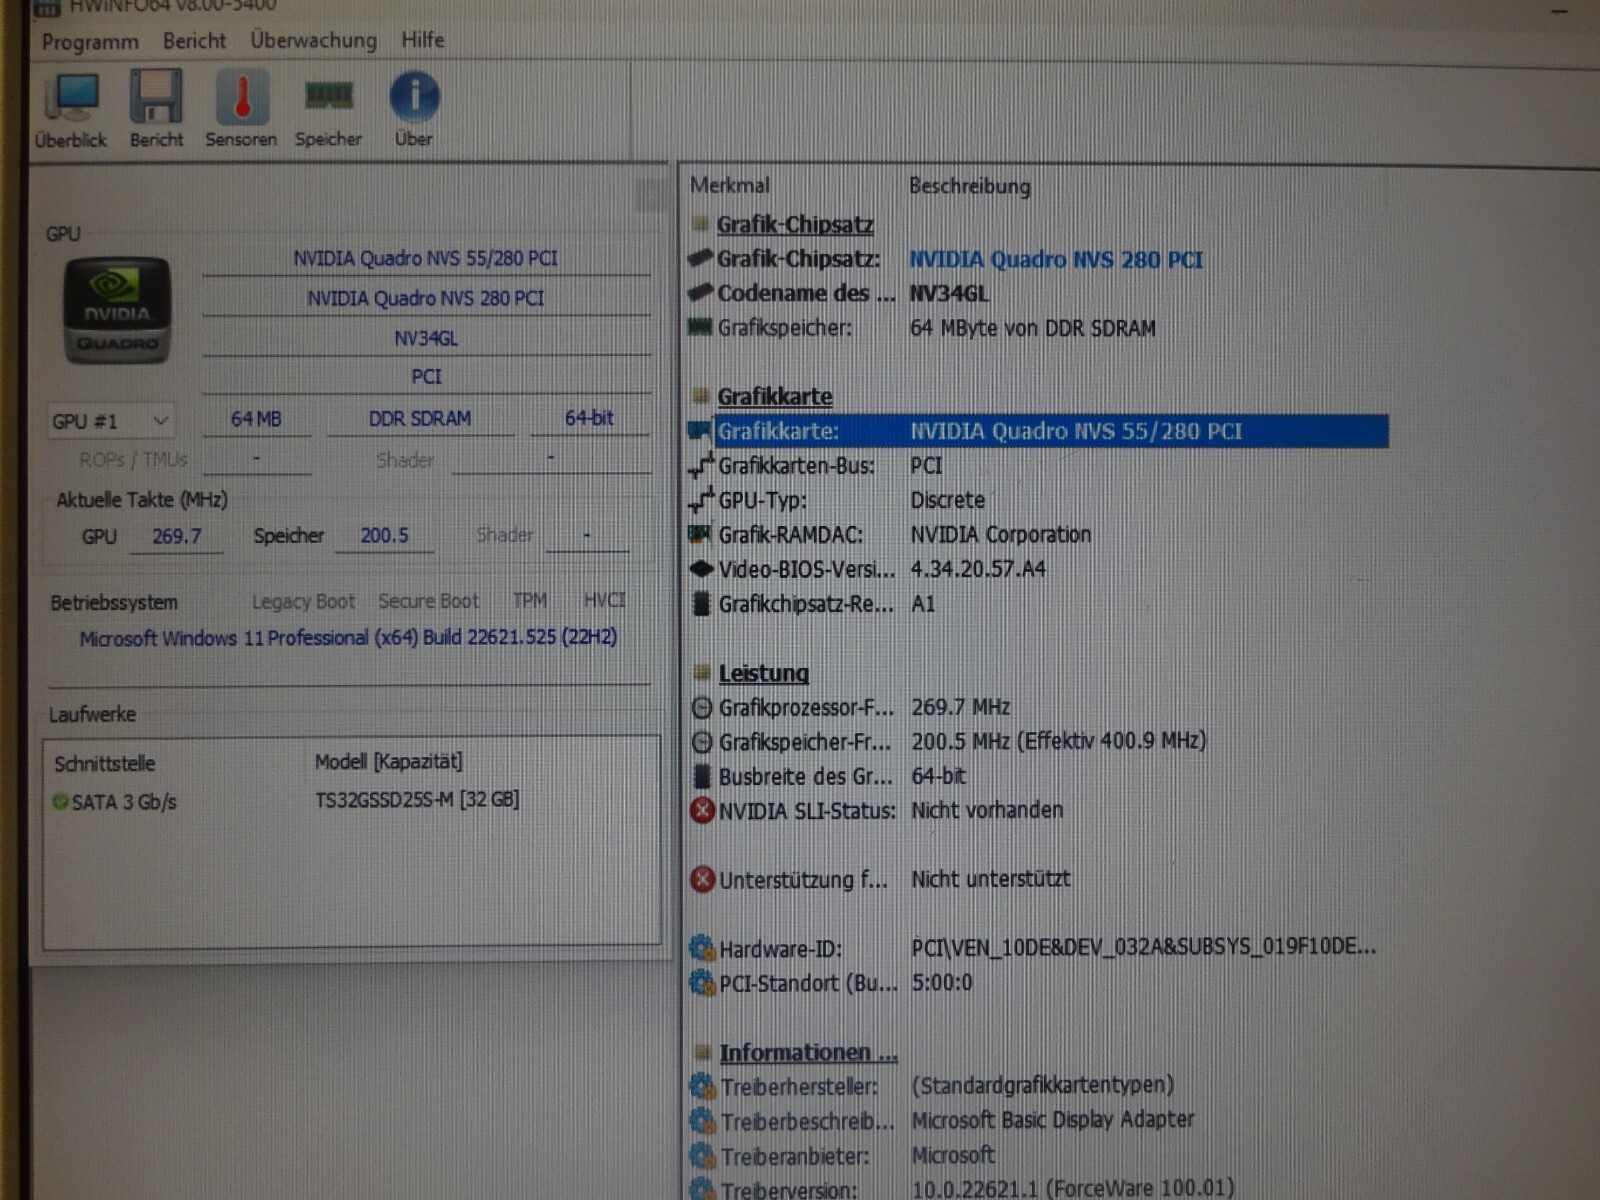Click the Grafikkarte section header
This screenshot has width=1600, height=1200.
point(775,396)
